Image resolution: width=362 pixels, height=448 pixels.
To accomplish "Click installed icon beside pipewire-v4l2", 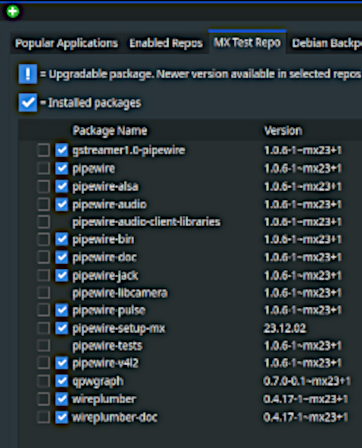I will (x=62, y=363).
